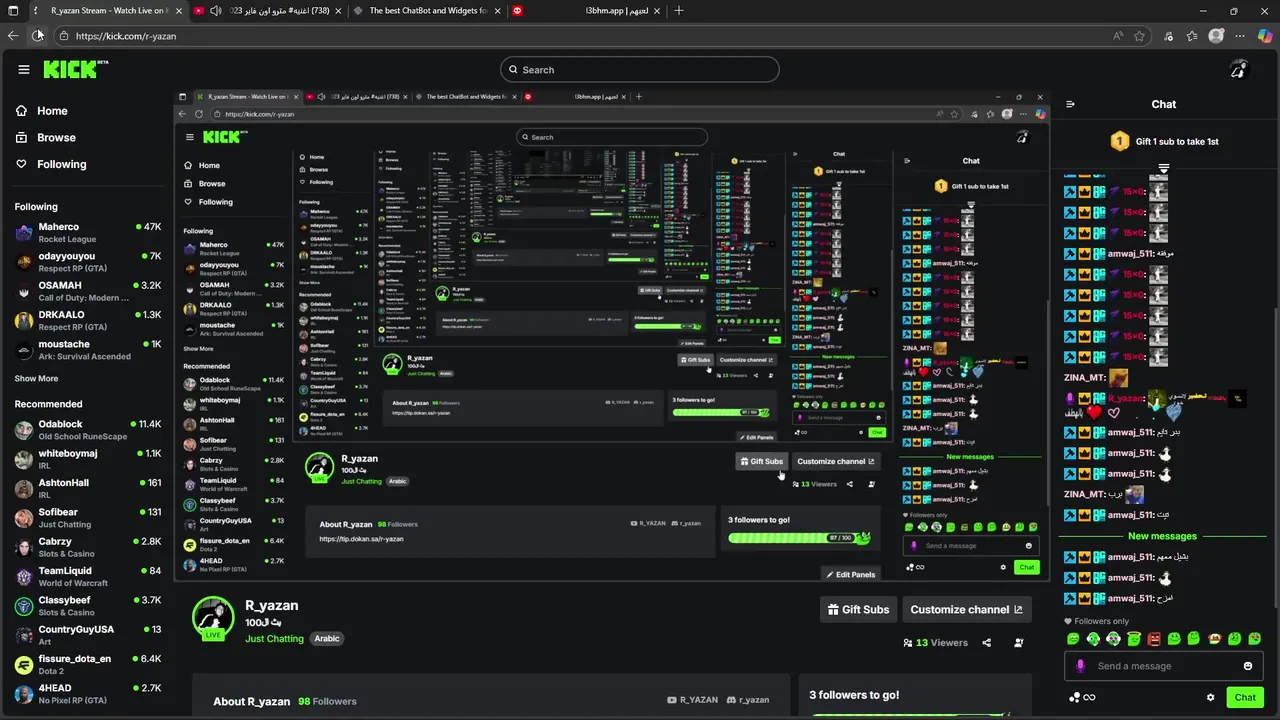
Task: Click moustache channel avatar in sidebar
Action: (x=24, y=350)
